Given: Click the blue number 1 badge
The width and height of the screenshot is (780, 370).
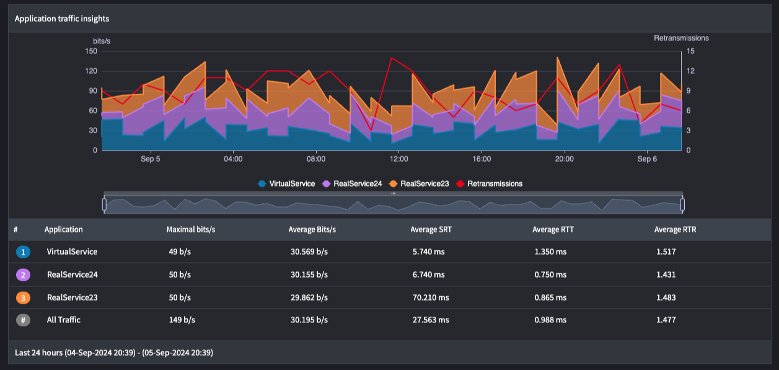Looking at the screenshot, I should (x=23, y=252).
